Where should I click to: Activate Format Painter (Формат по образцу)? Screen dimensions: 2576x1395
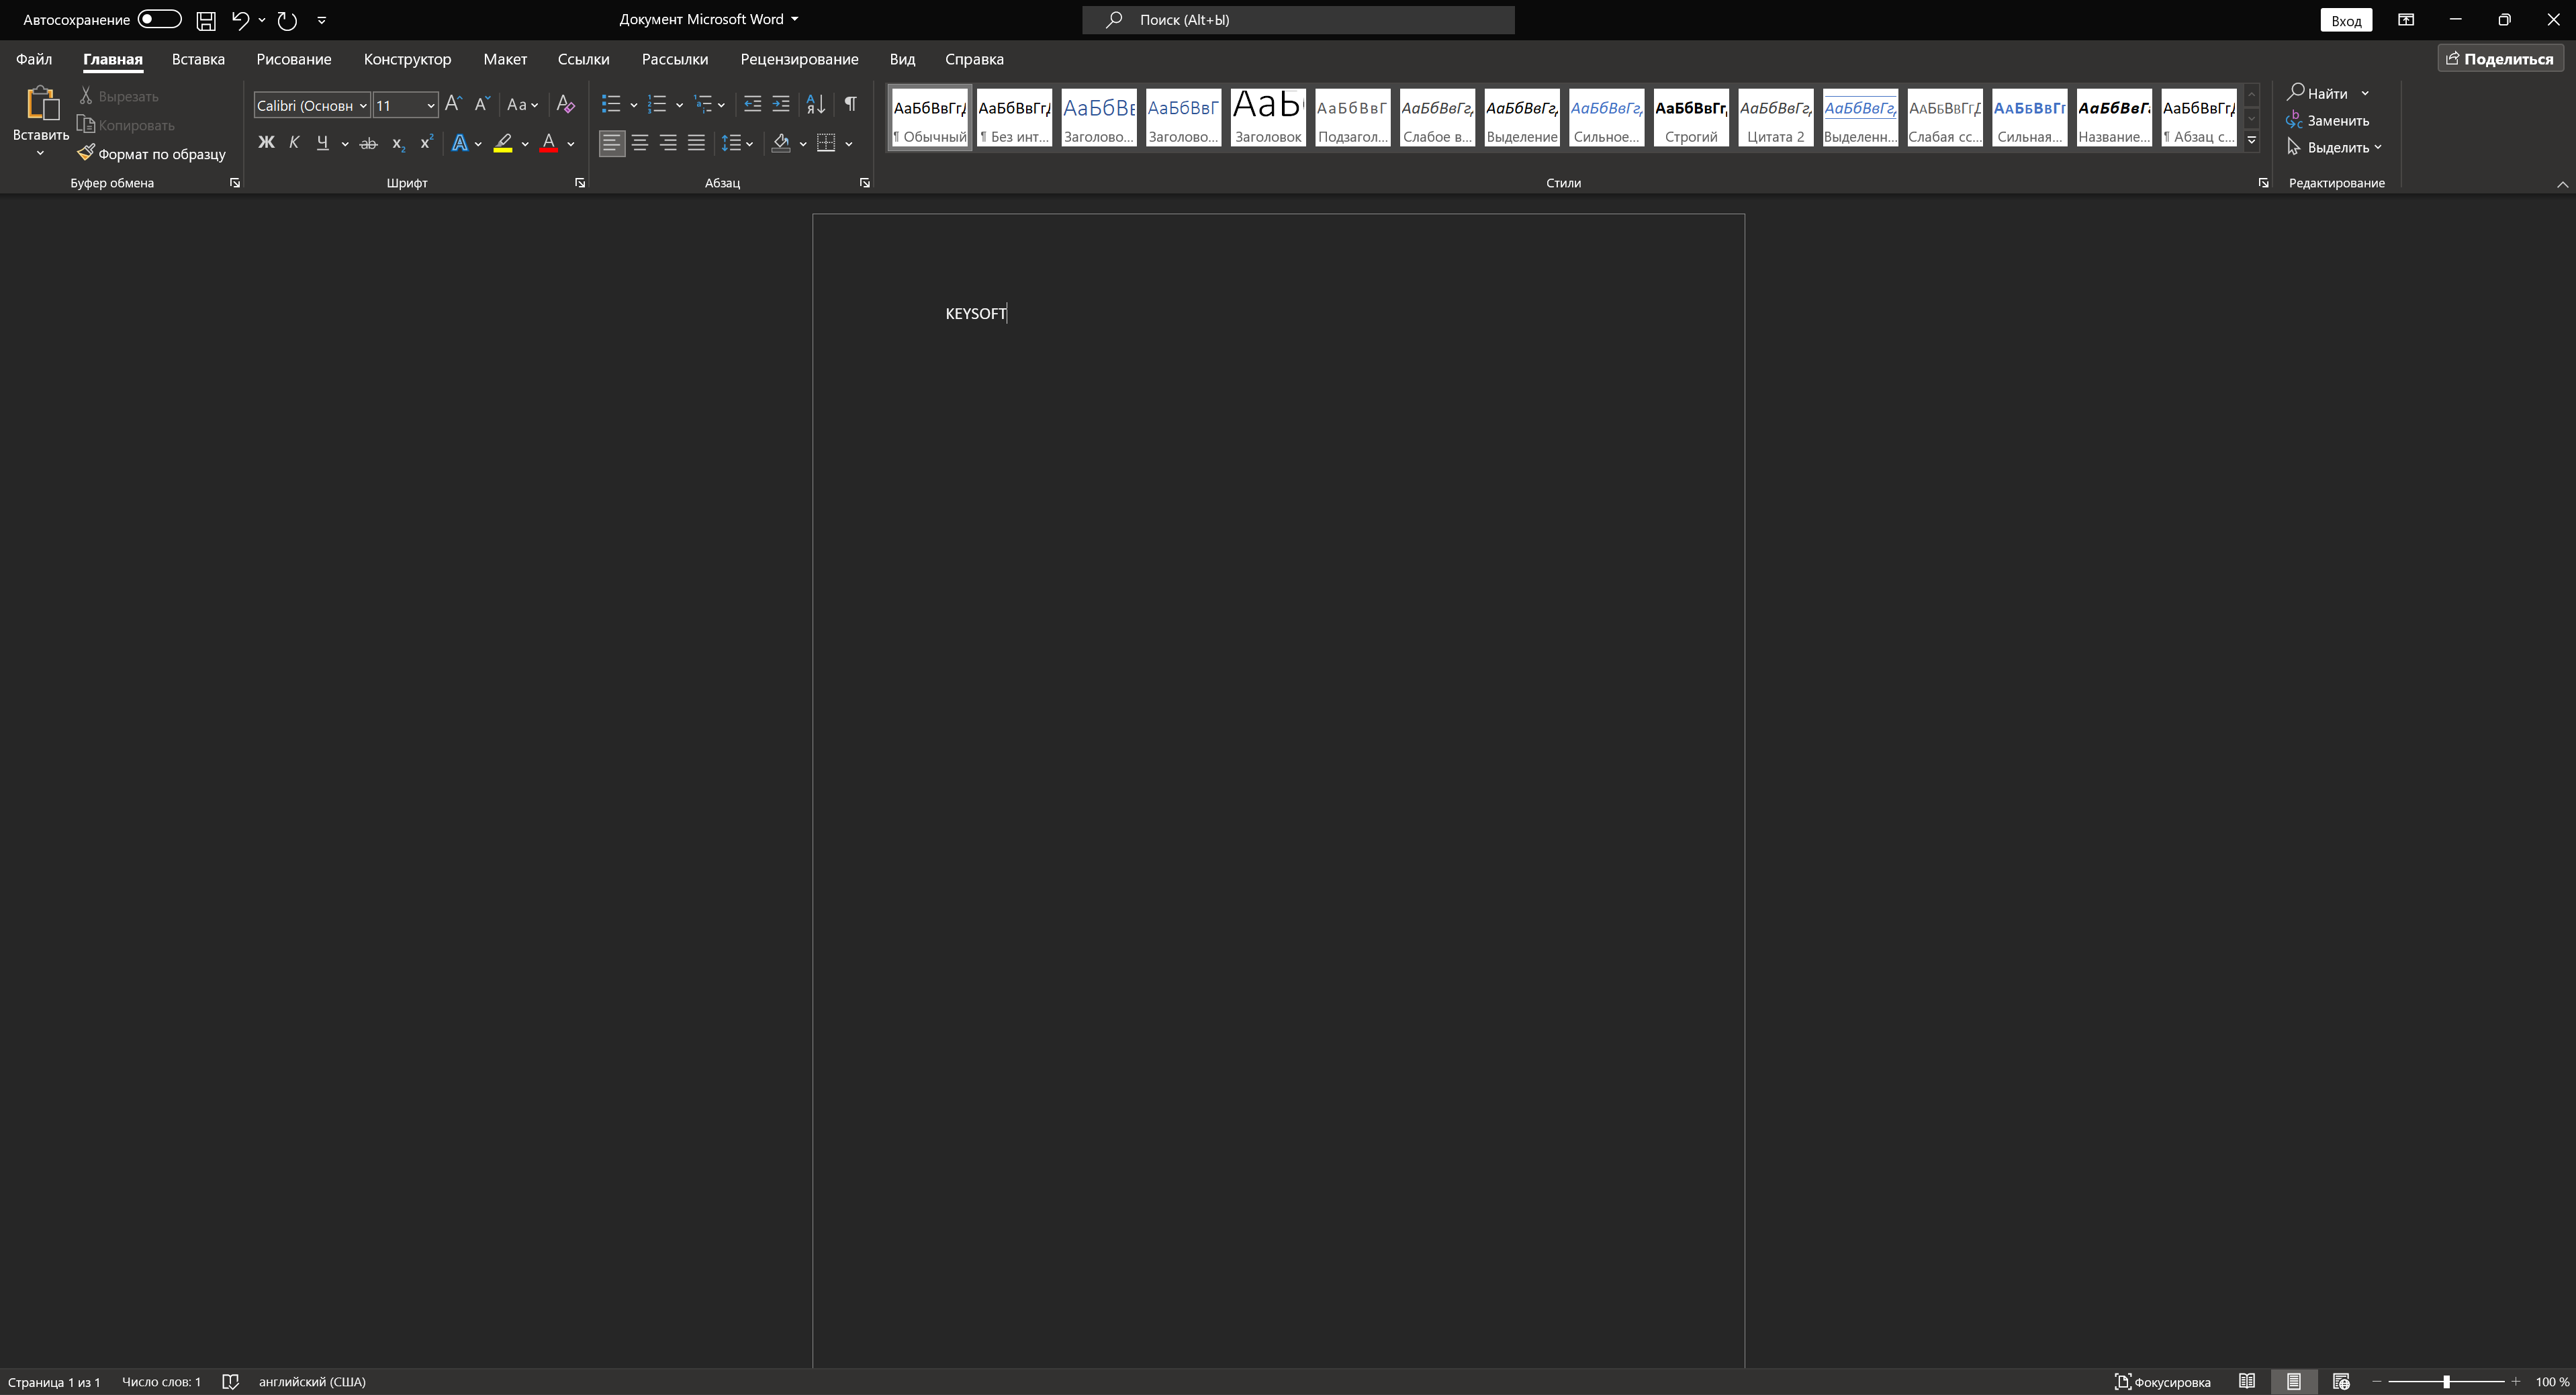click(x=152, y=154)
